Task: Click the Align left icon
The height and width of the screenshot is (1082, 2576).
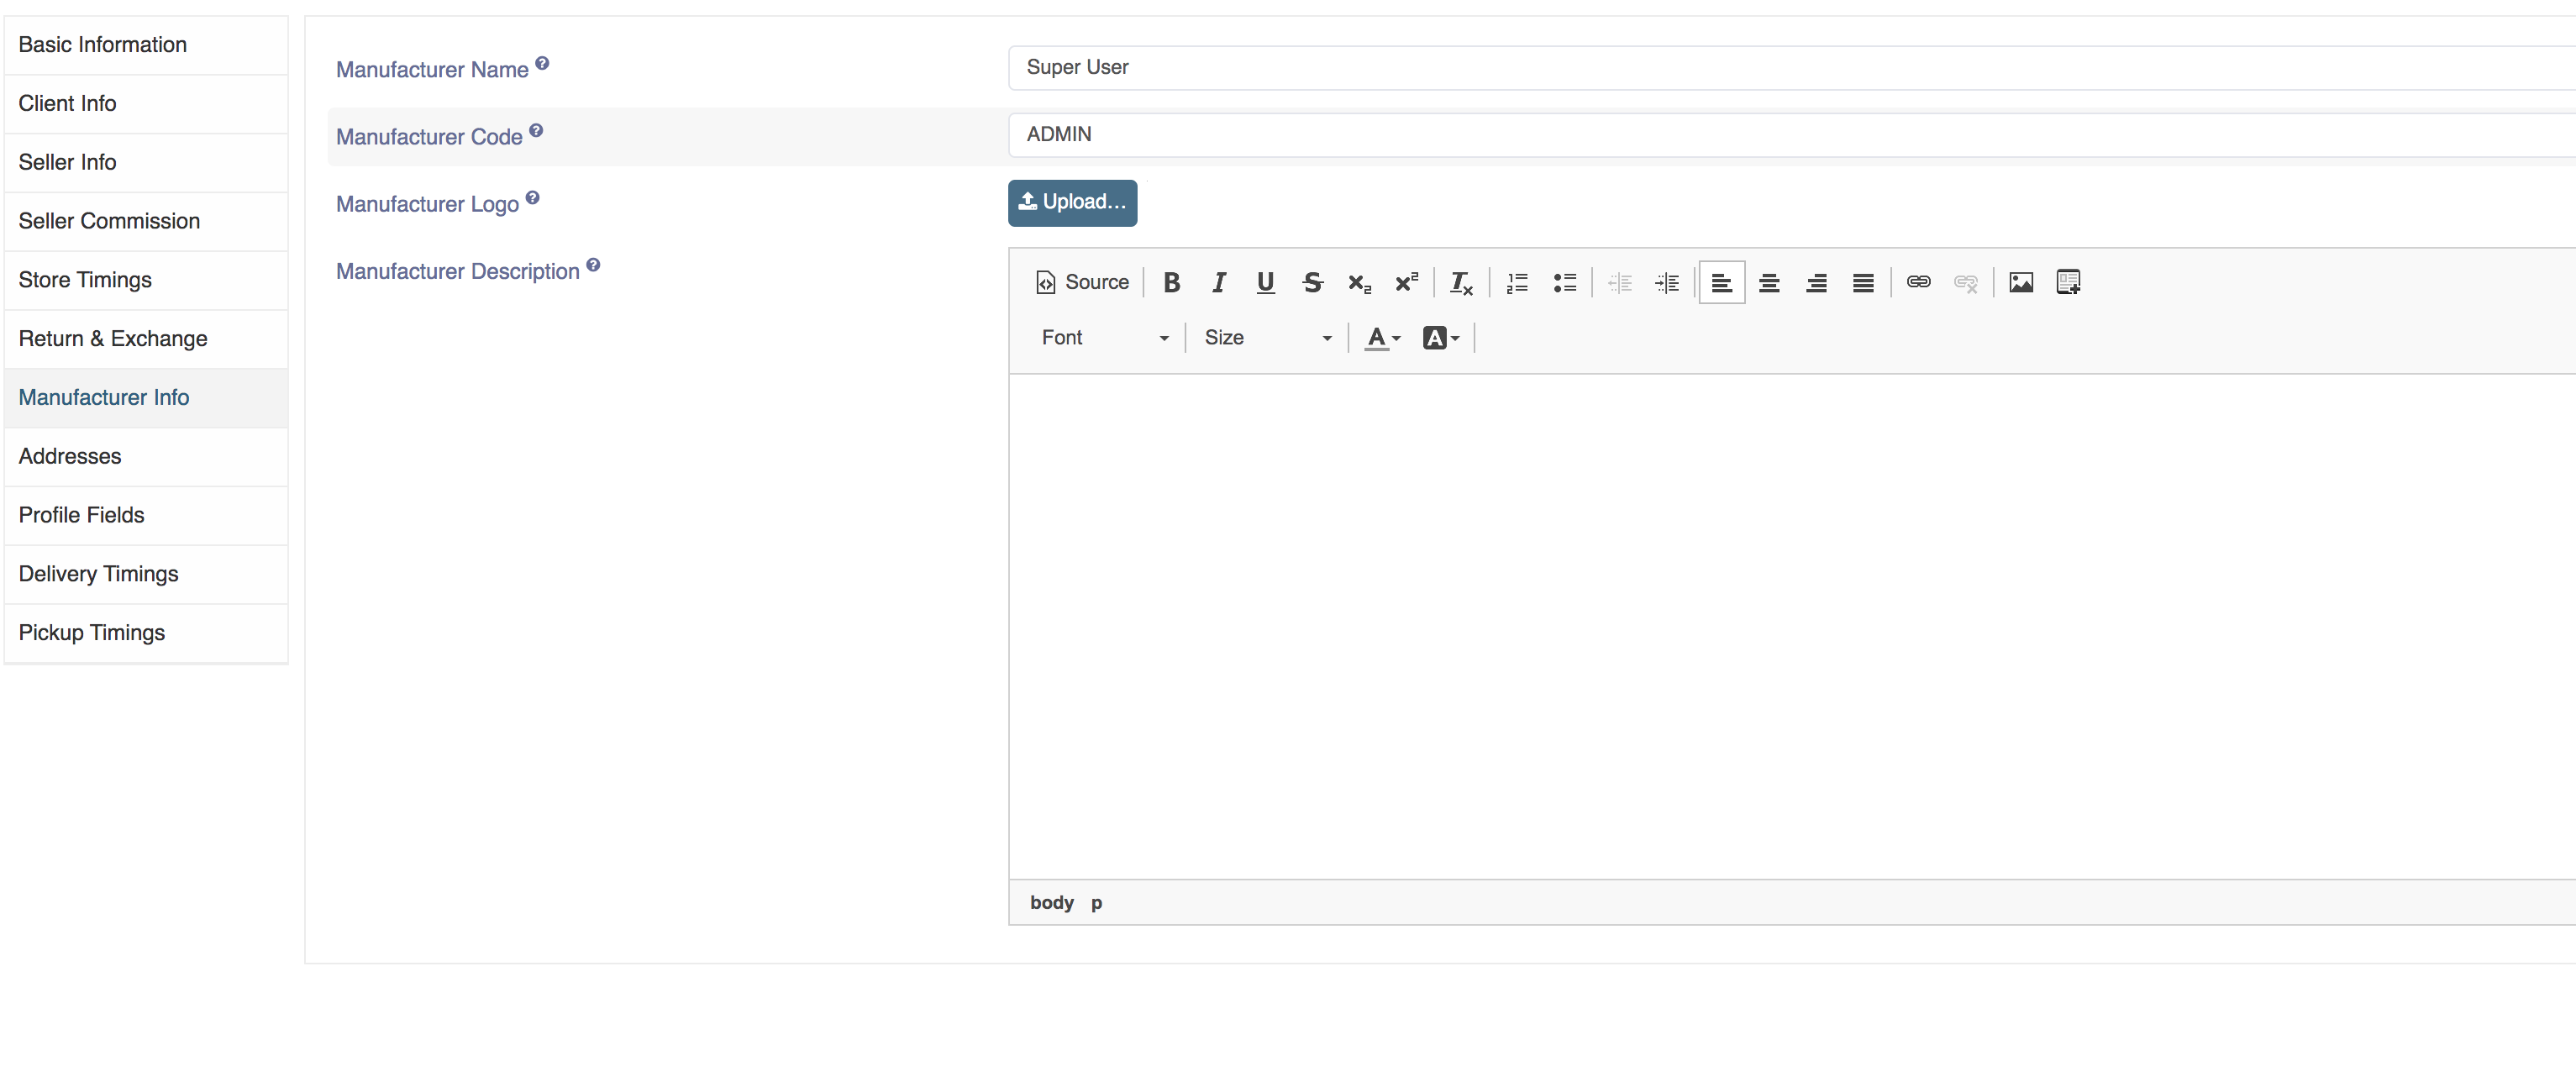Action: pos(1723,282)
